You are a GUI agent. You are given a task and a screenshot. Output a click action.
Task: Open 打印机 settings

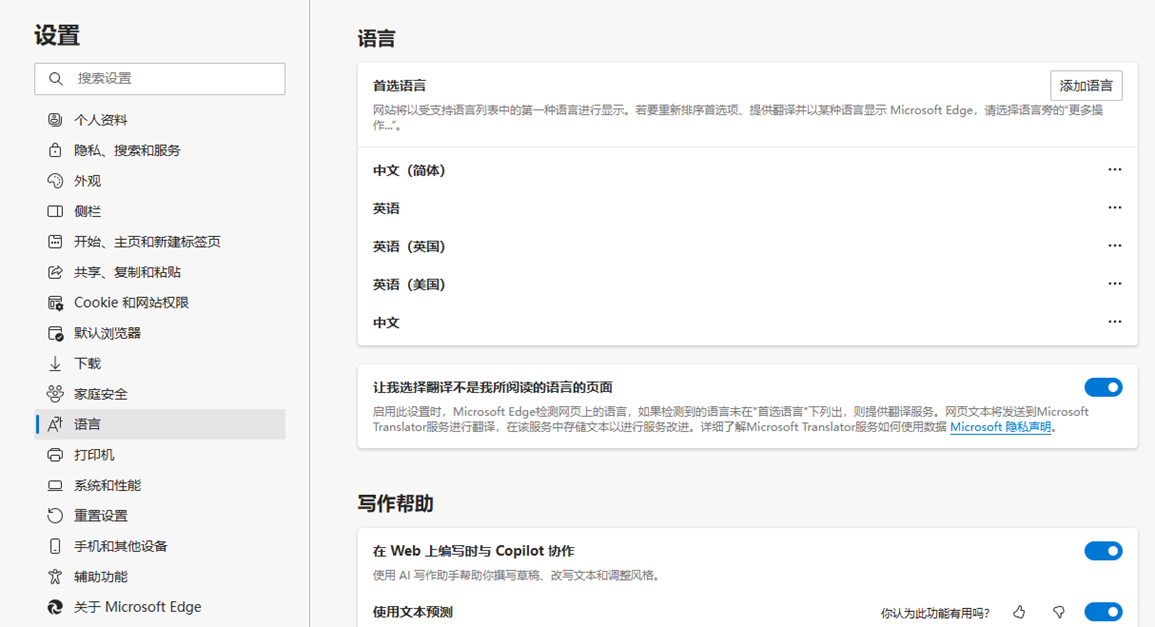(x=160, y=455)
